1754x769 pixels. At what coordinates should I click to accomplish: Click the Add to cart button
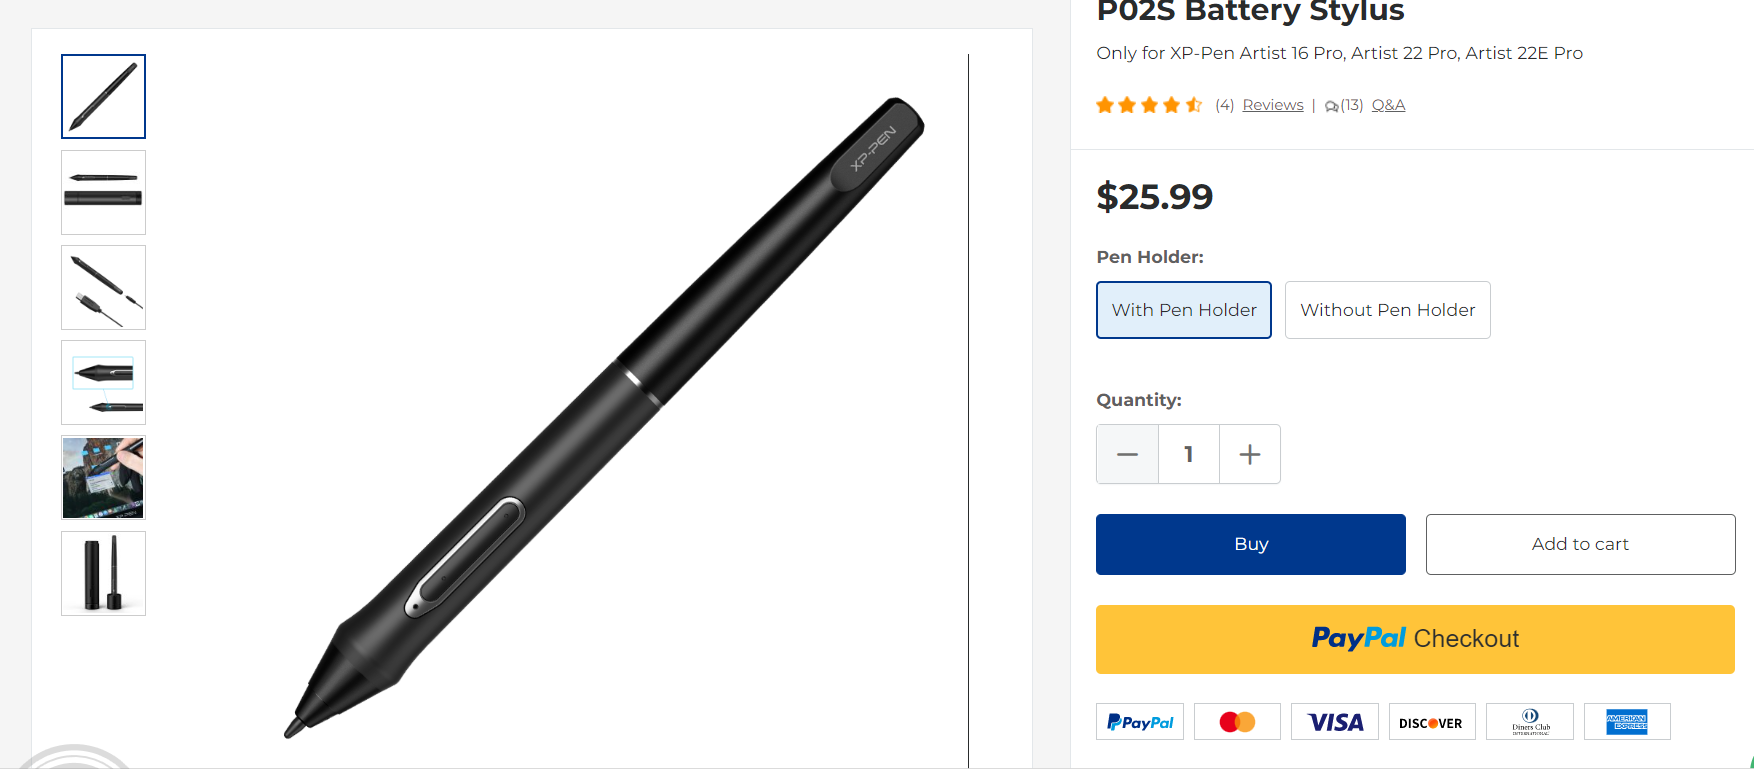(1580, 544)
